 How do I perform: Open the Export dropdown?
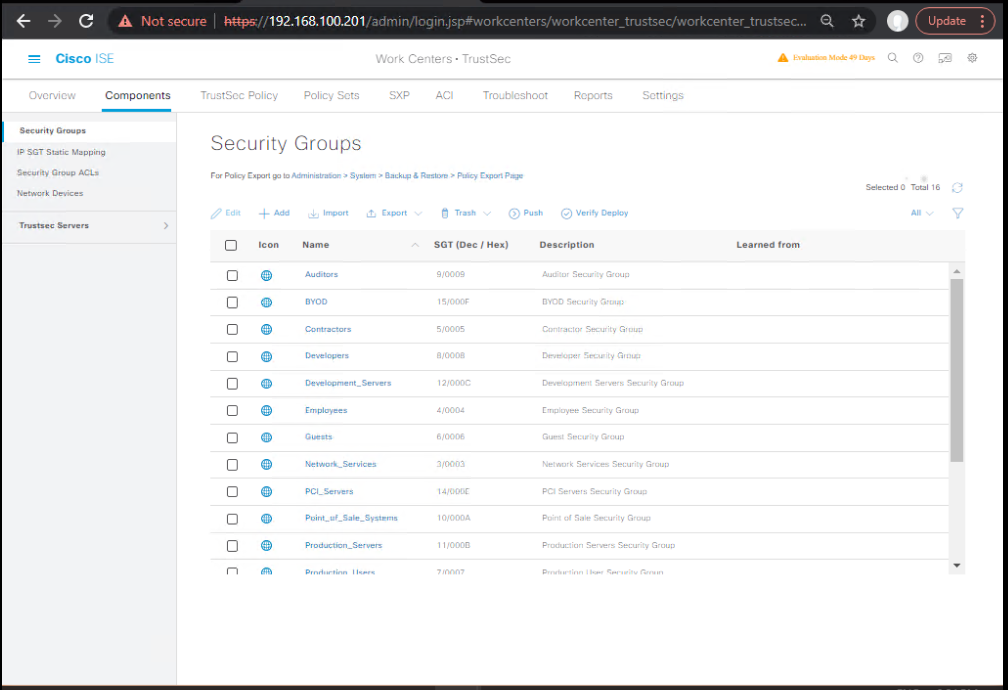[x=394, y=213]
